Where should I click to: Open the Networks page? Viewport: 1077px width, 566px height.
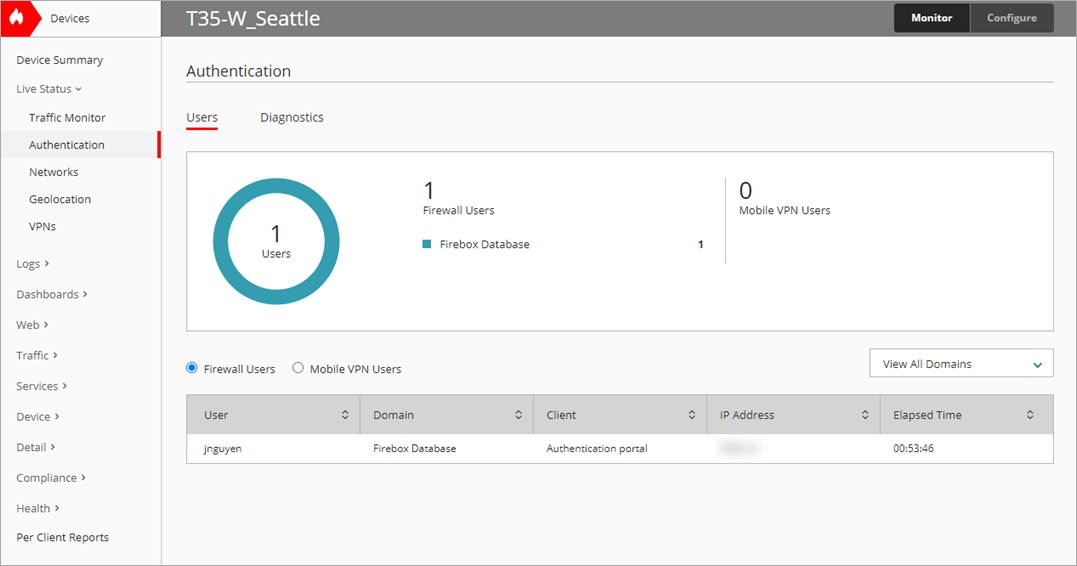coord(54,172)
